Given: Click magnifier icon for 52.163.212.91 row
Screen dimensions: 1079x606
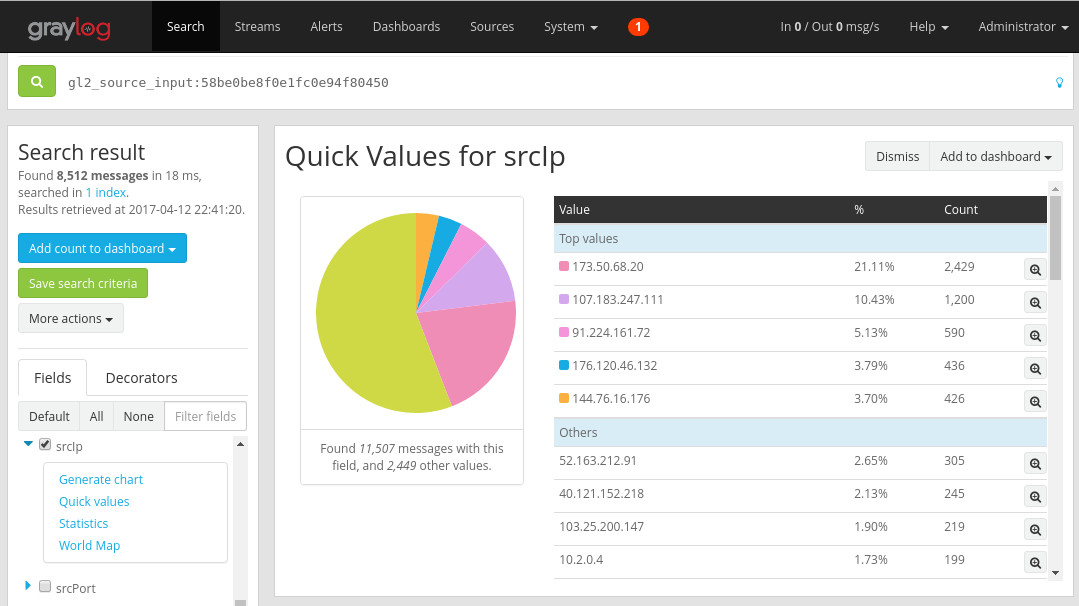Looking at the screenshot, I should point(1035,463).
